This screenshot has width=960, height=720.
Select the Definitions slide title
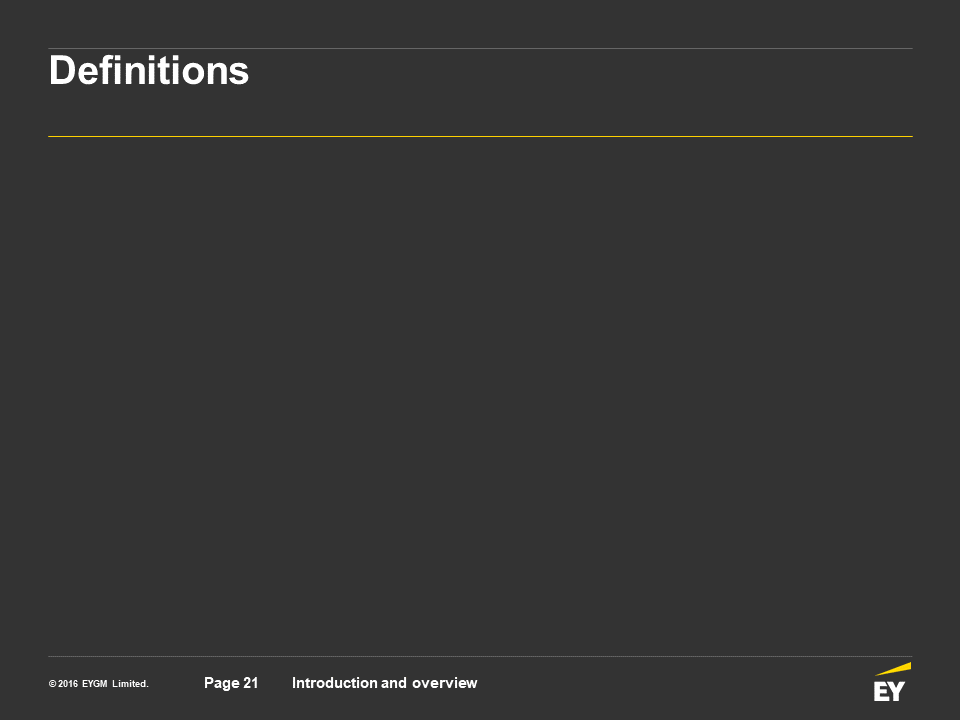point(149,70)
